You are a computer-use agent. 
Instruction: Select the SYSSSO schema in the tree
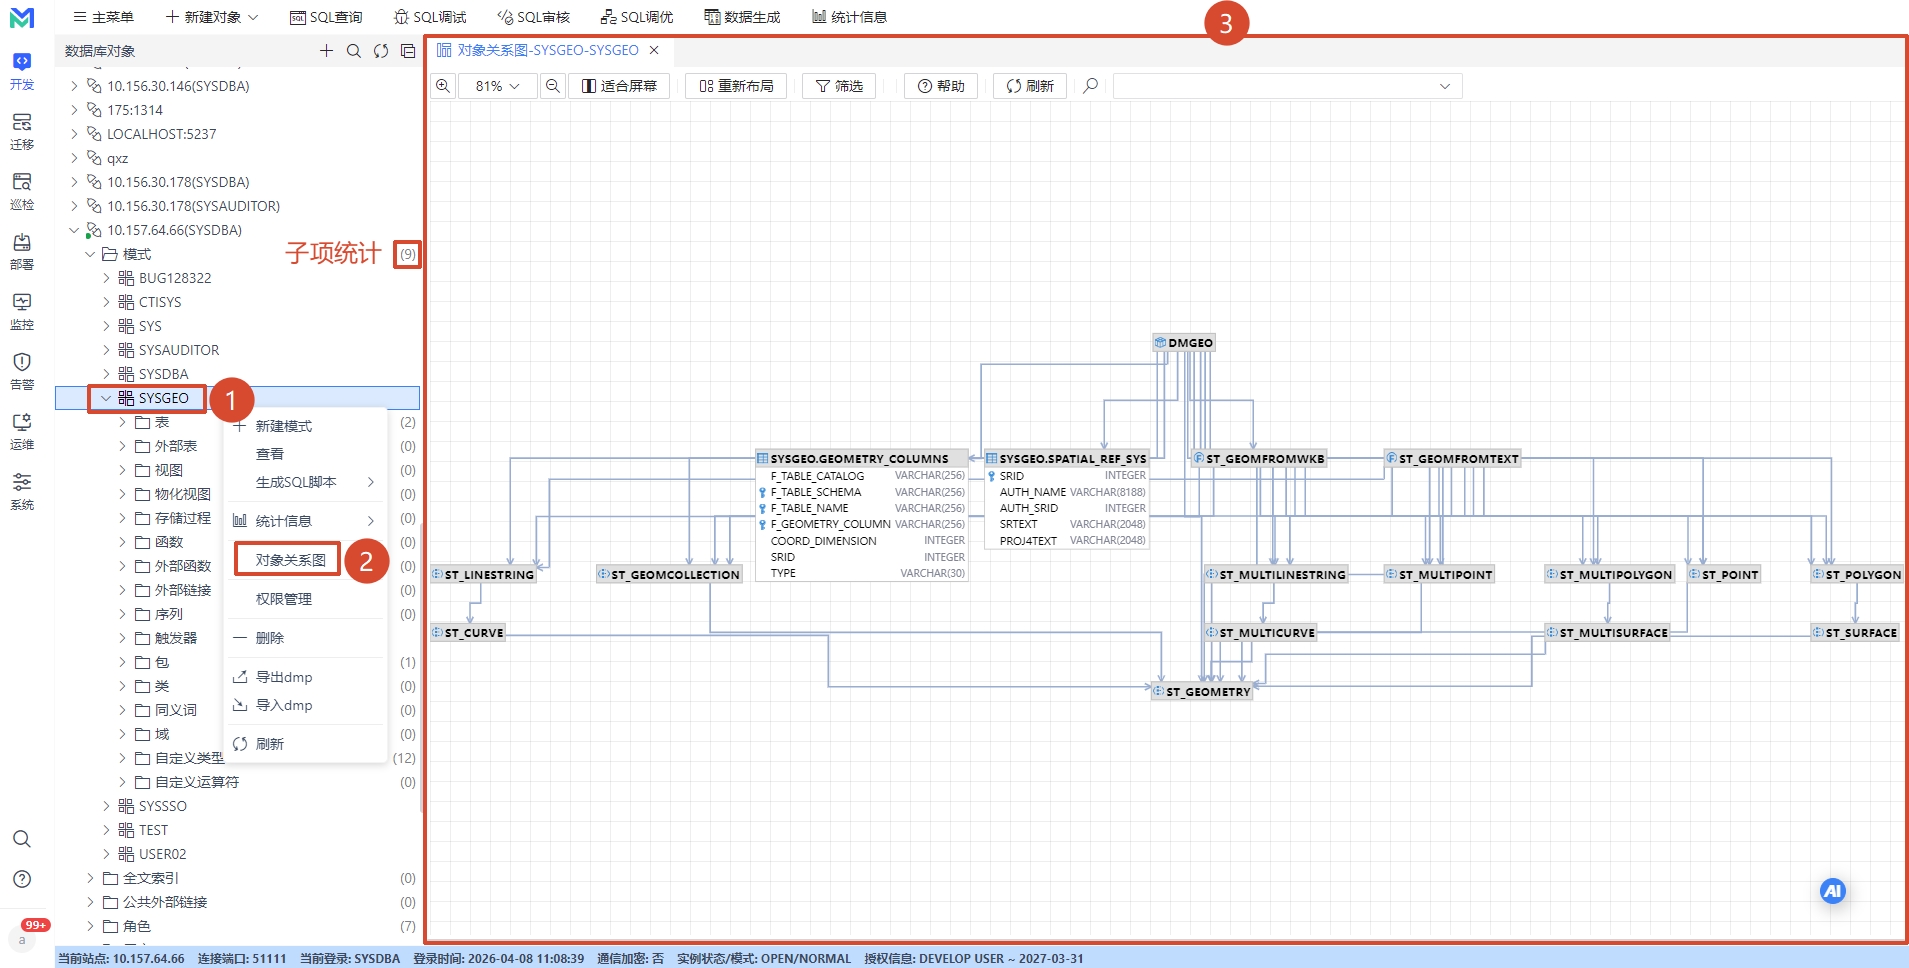click(162, 806)
